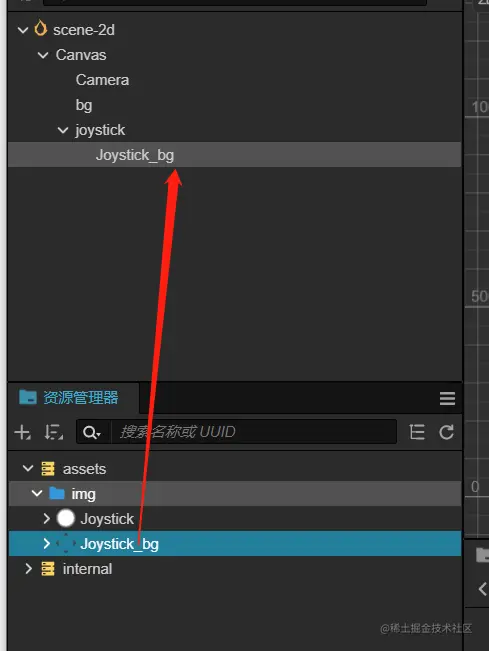The height and width of the screenshot is (651, 489).
Task: Click the search name or UUID field
Action: (254, 432)
